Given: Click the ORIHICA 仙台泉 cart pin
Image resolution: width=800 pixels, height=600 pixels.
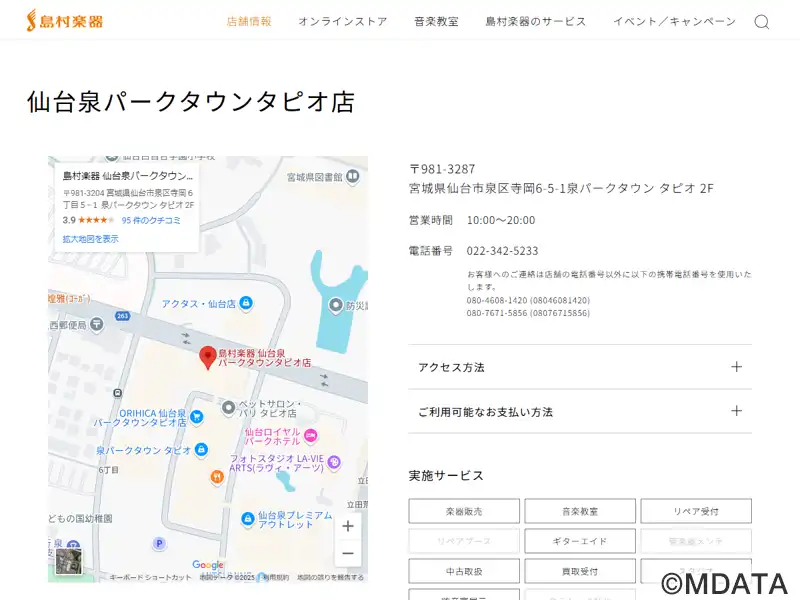Looking at the screenshot, I should click(196, 417).
